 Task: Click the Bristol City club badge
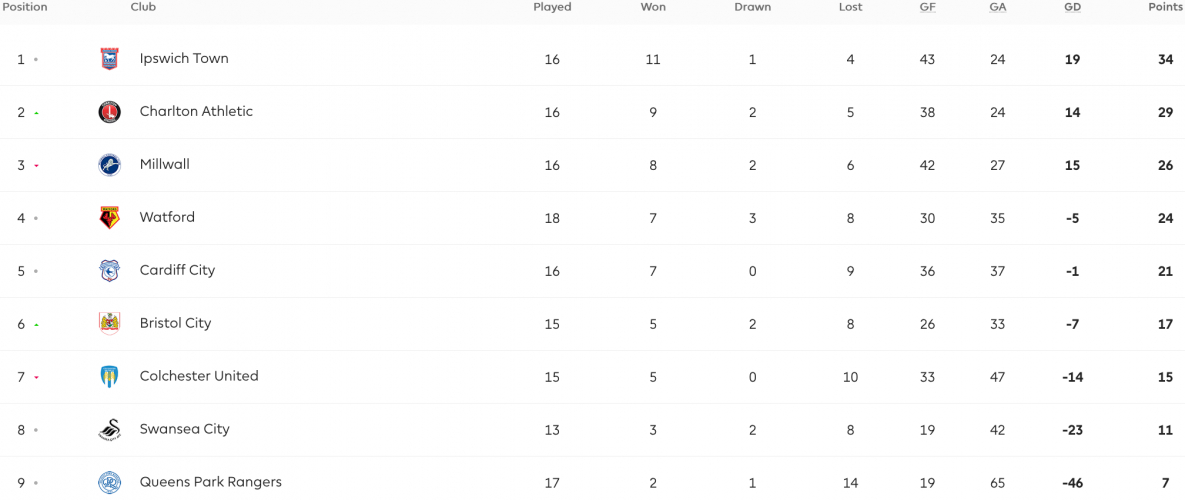click(x=110, y=323)
